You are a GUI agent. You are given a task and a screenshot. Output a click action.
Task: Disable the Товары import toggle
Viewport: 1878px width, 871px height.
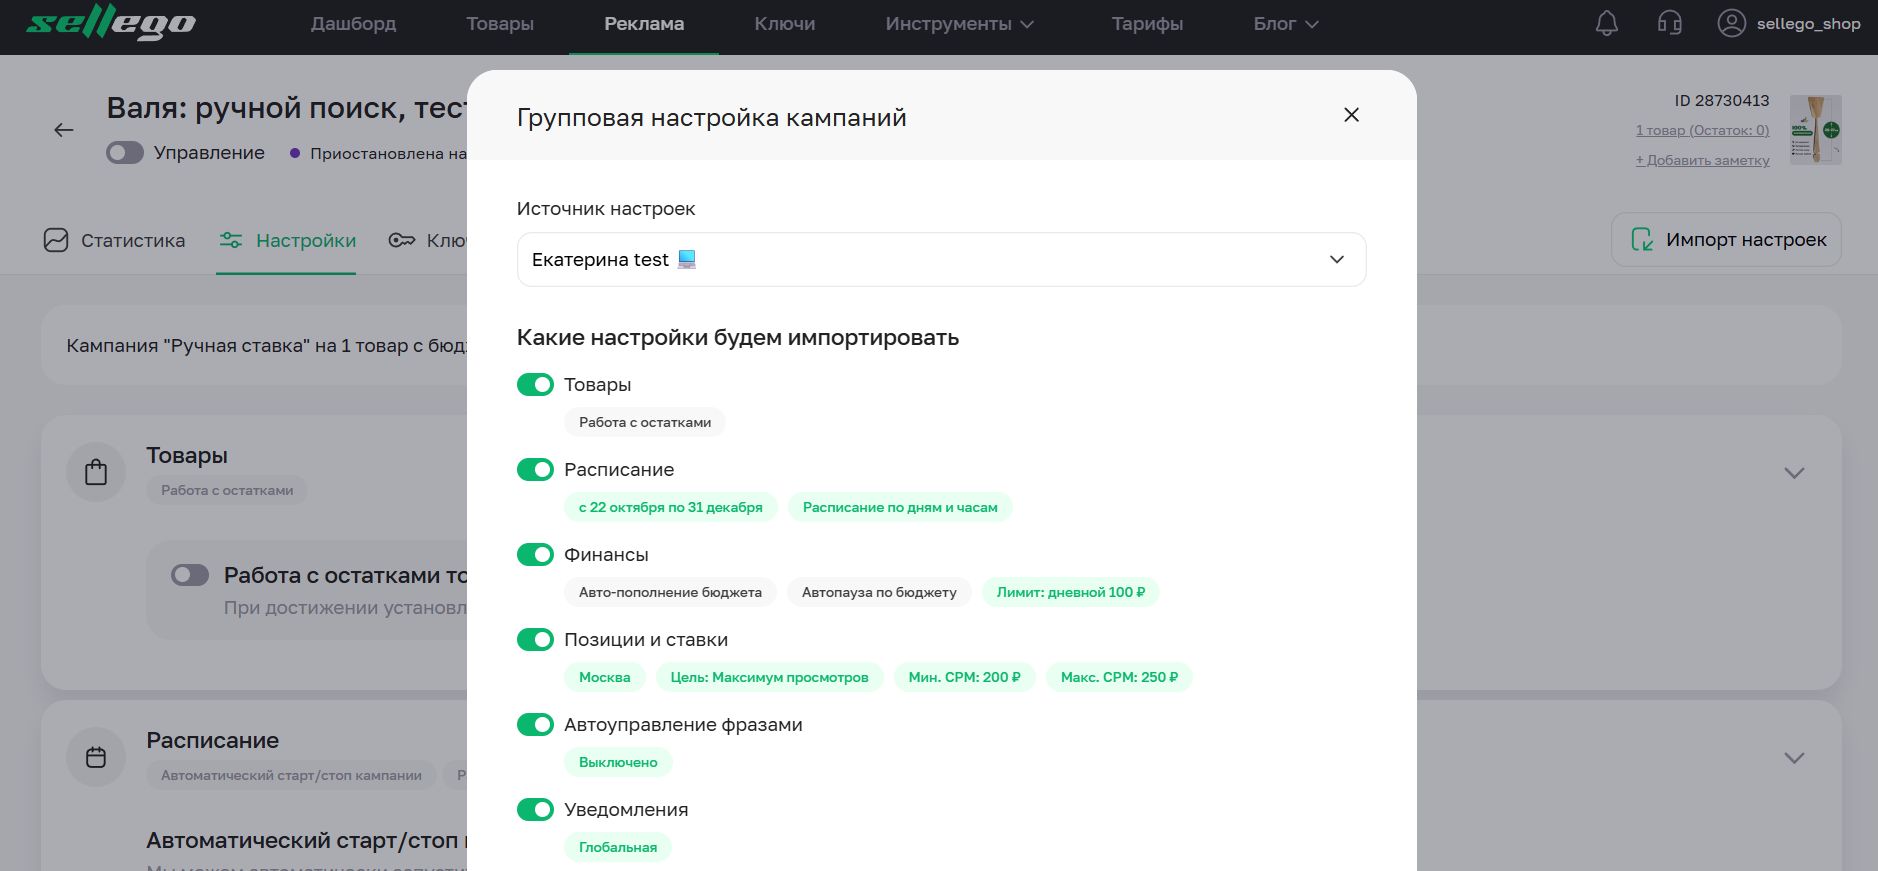[535, 385]
